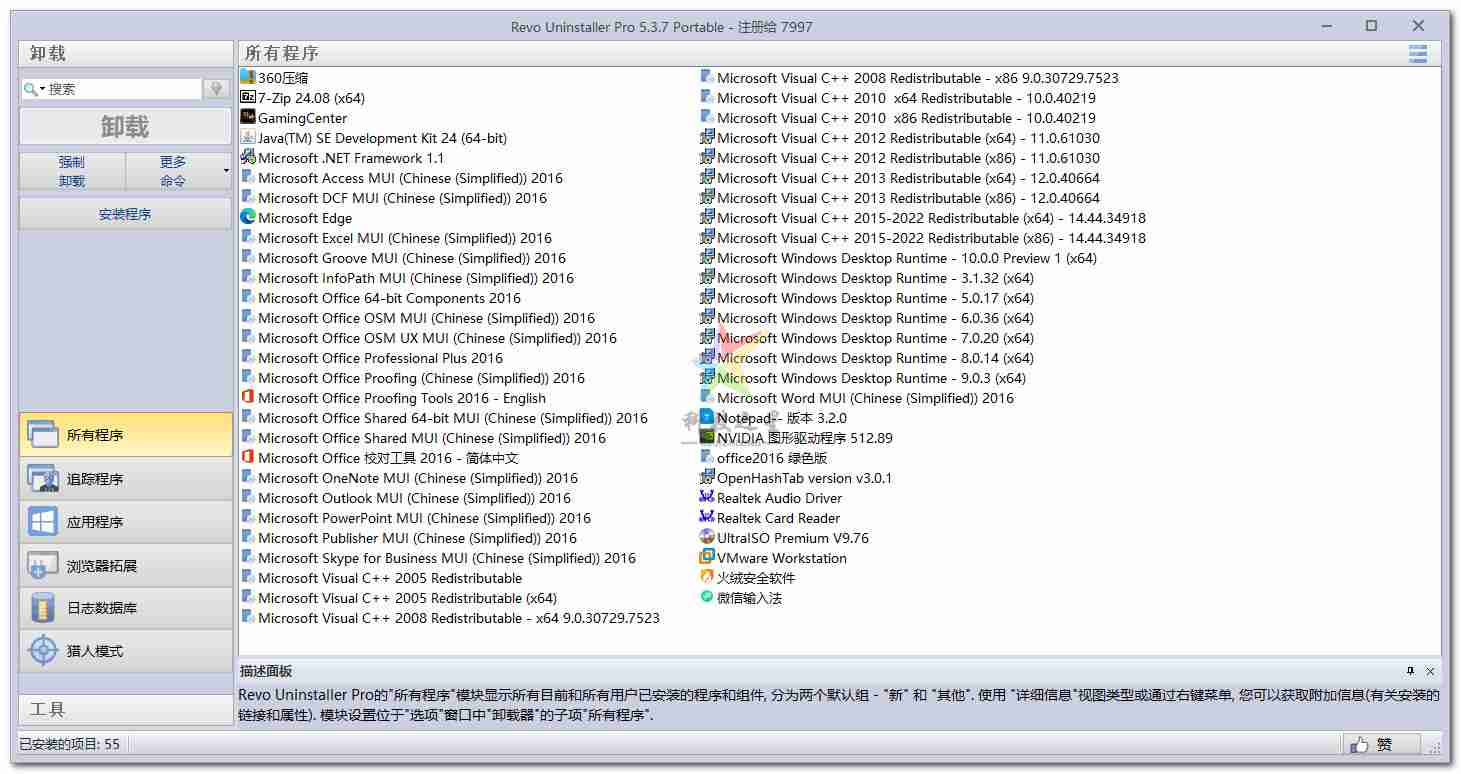Toggle the pin on the 描述面板 panel
Viewport: 1461px width, 774px height.
(x=1410, y=671)
